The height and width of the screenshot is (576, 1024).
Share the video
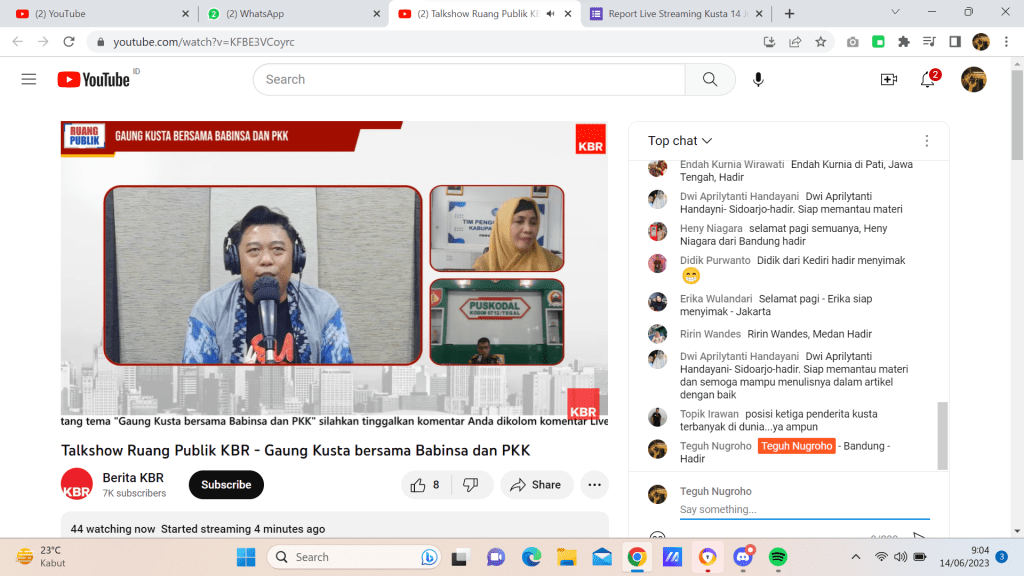[535, 485]
